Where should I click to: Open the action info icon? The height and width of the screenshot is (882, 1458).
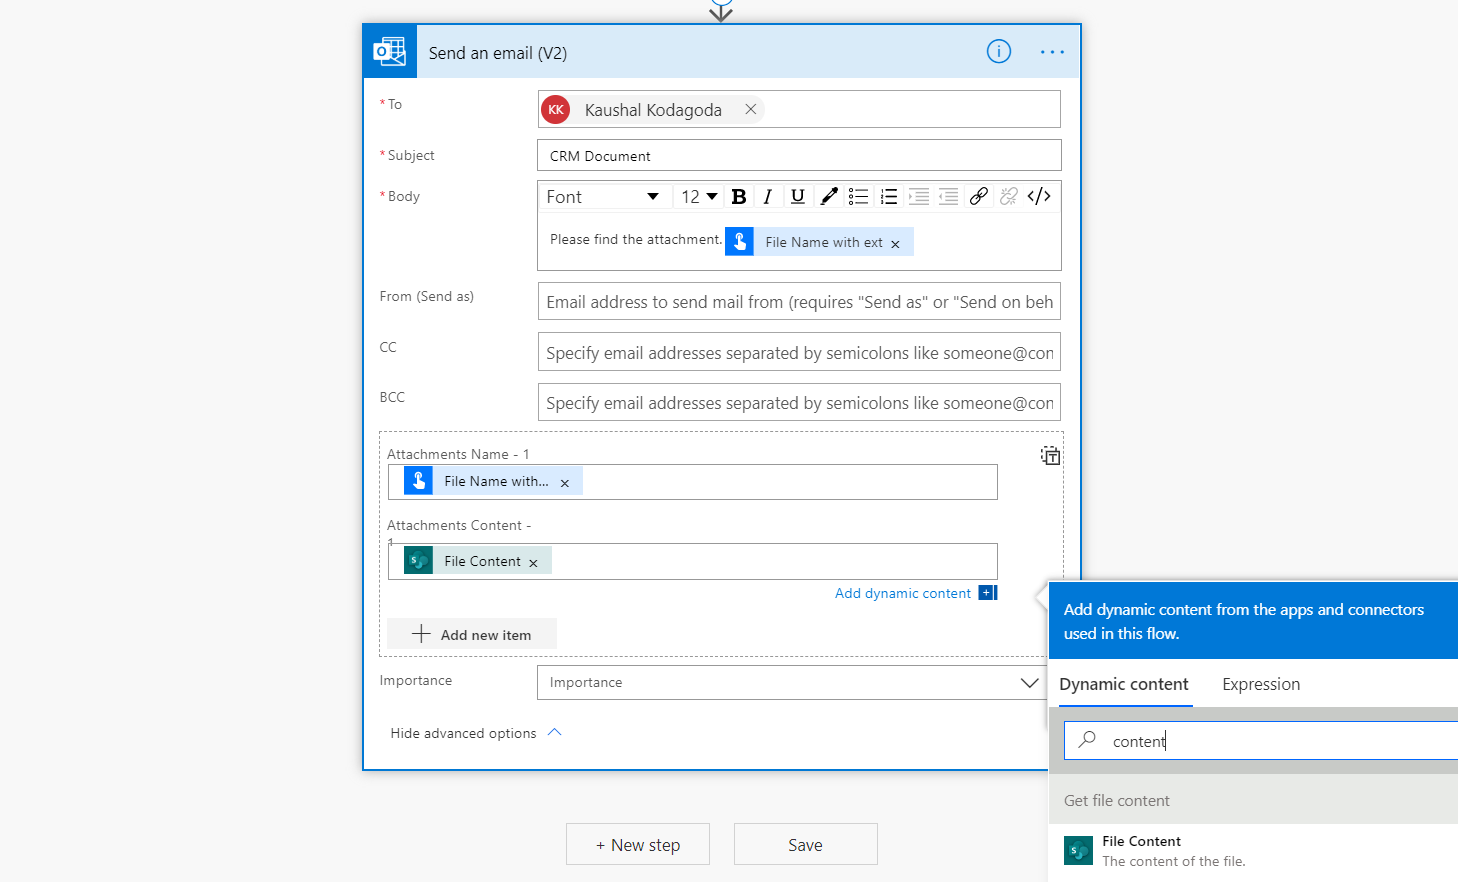pos(998,52)
